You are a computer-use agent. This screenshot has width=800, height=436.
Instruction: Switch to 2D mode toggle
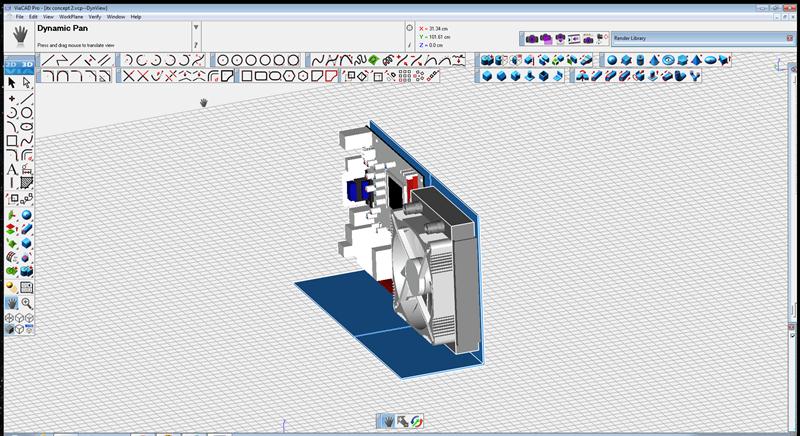12,65
